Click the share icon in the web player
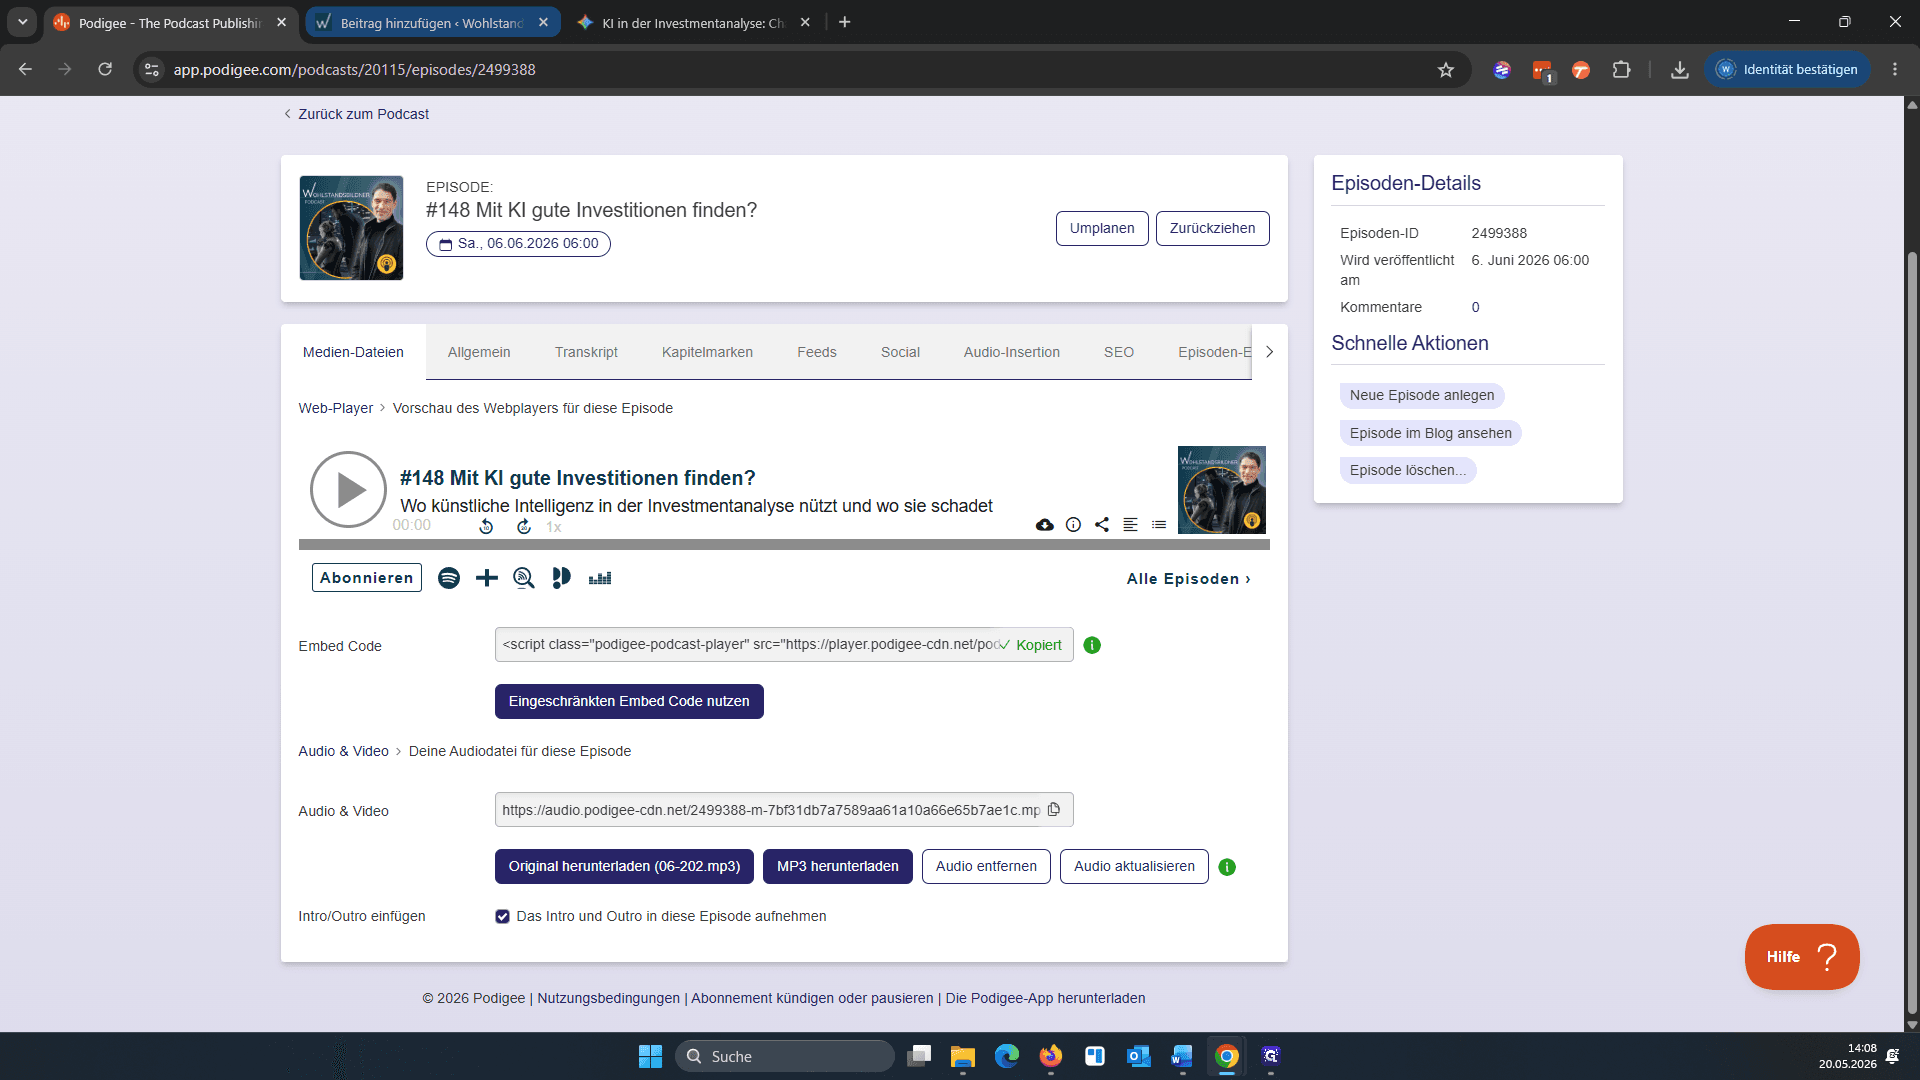Screen dimensions: 1920x1080 click(1102, 525)
